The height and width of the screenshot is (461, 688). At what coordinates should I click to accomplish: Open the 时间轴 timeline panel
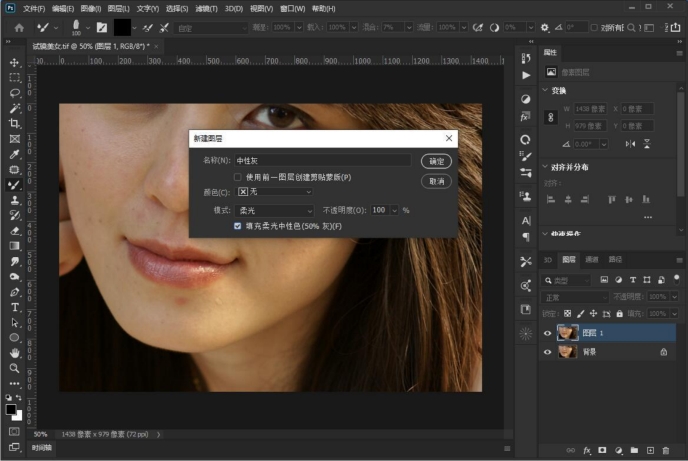point(42,448)
